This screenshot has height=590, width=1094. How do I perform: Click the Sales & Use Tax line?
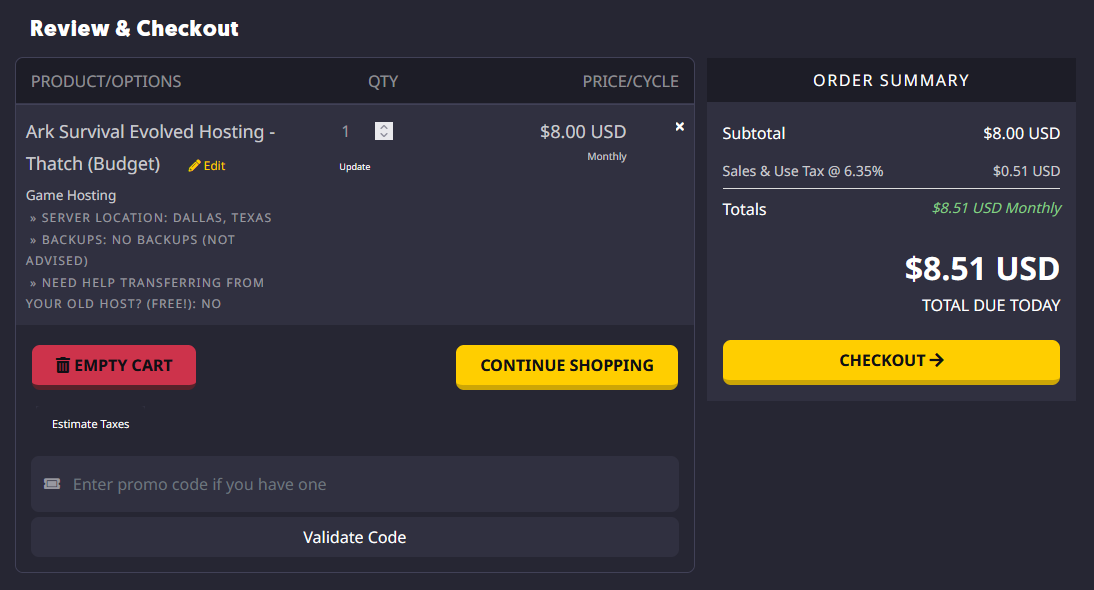[802, 171]
